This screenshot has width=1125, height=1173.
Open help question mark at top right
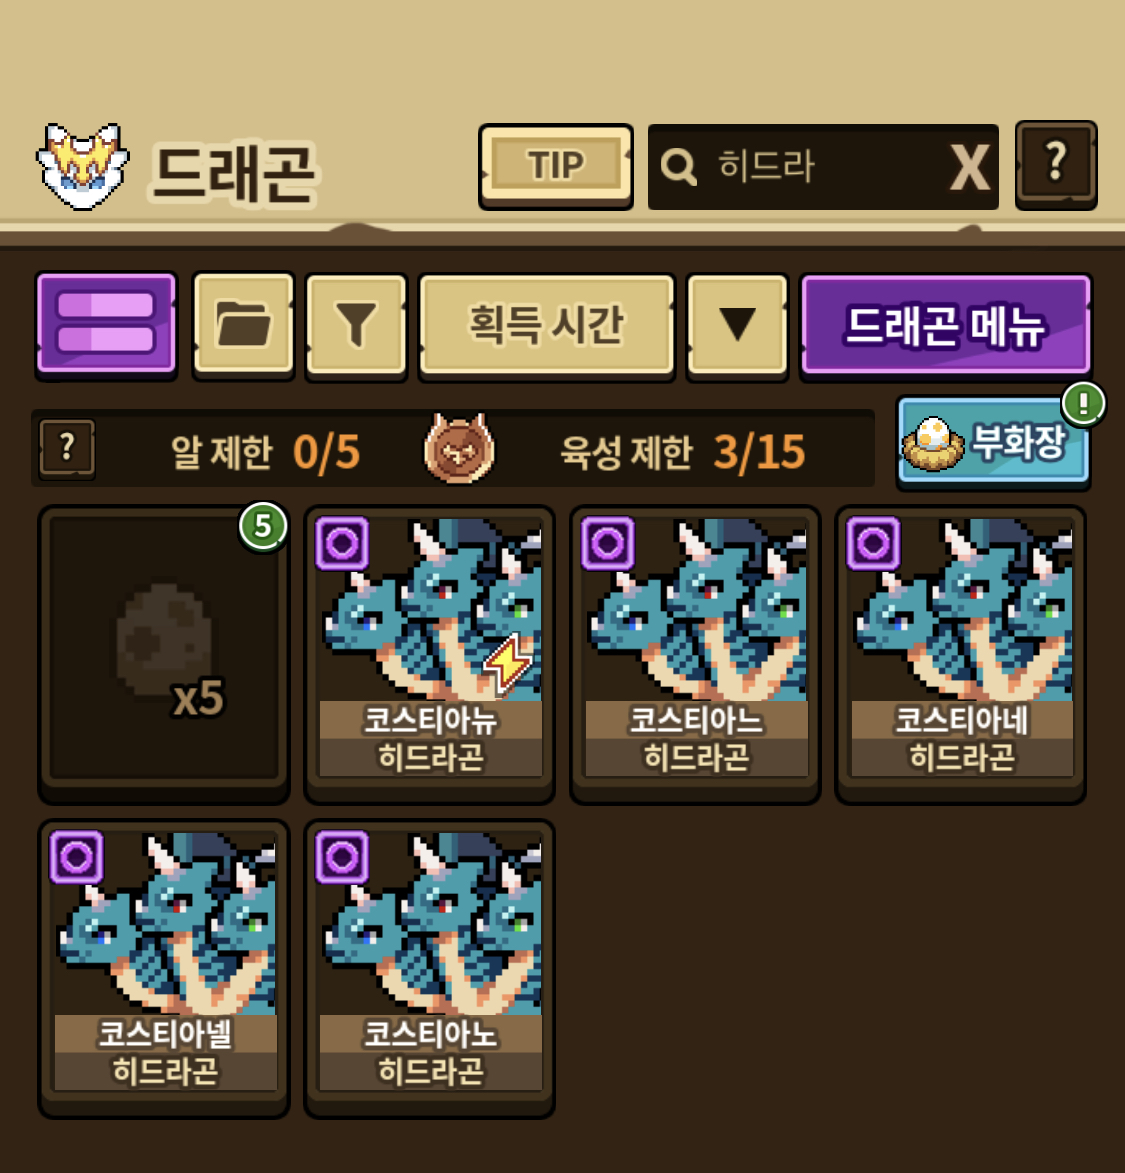coord(1055,165)
